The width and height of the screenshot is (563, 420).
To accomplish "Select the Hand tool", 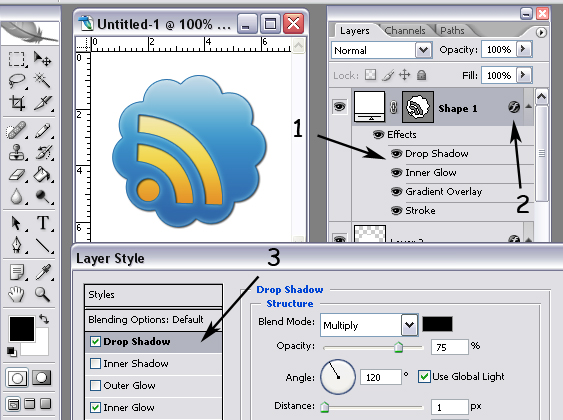I will 17,294.
